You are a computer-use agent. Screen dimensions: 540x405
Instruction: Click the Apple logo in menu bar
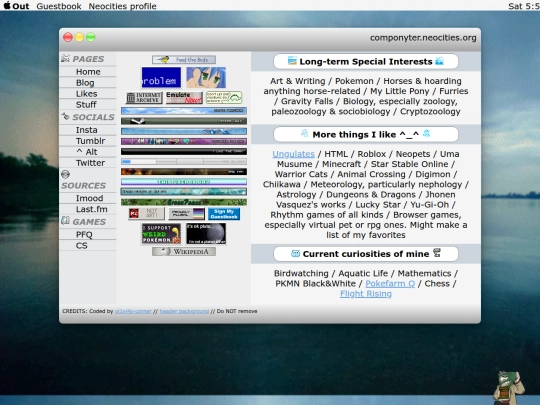tap(7, 6)
